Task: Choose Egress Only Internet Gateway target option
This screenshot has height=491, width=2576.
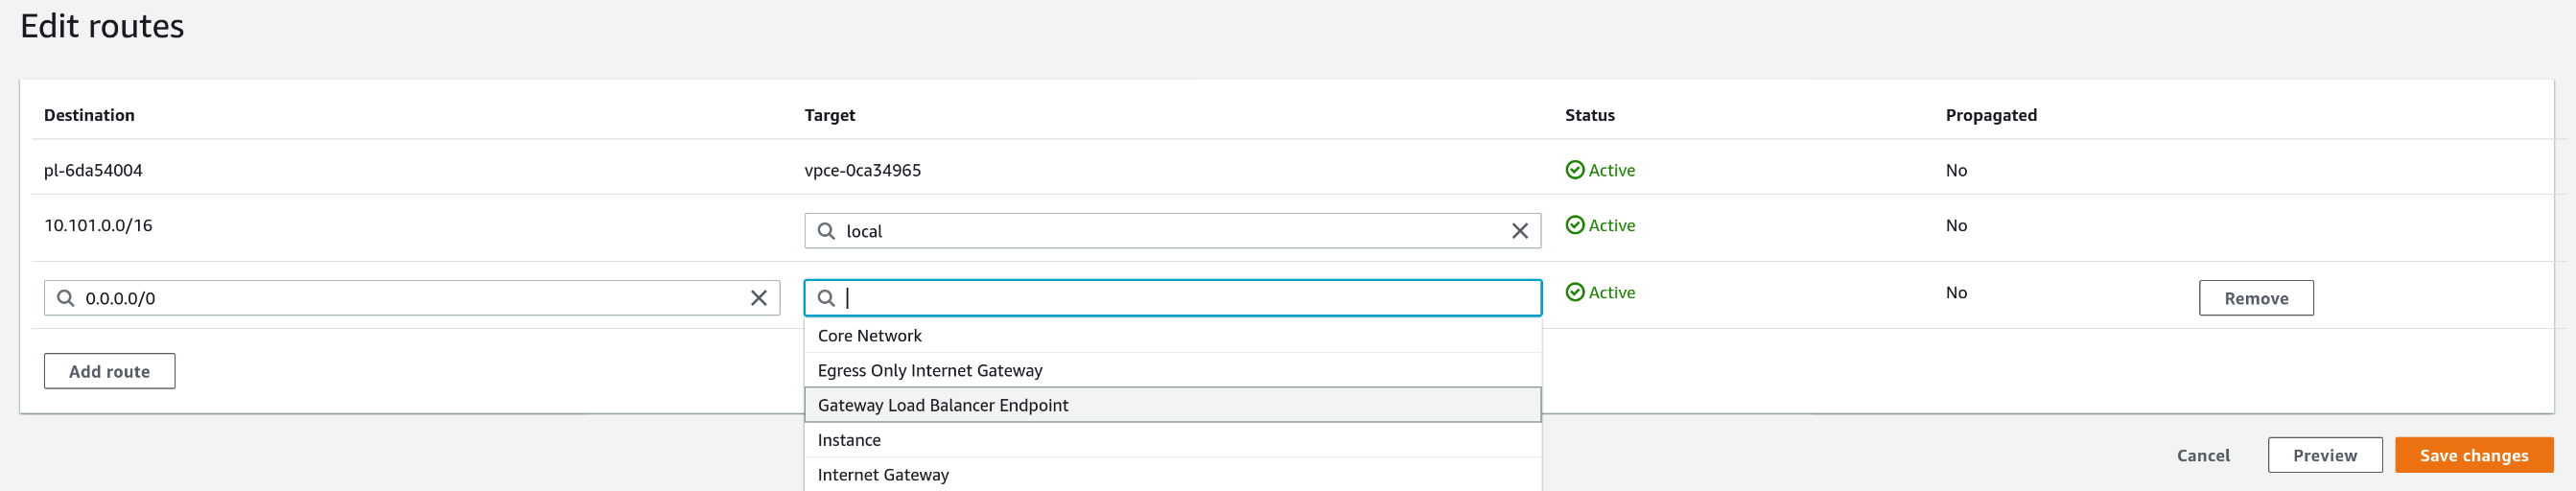Action: point(929,370)
